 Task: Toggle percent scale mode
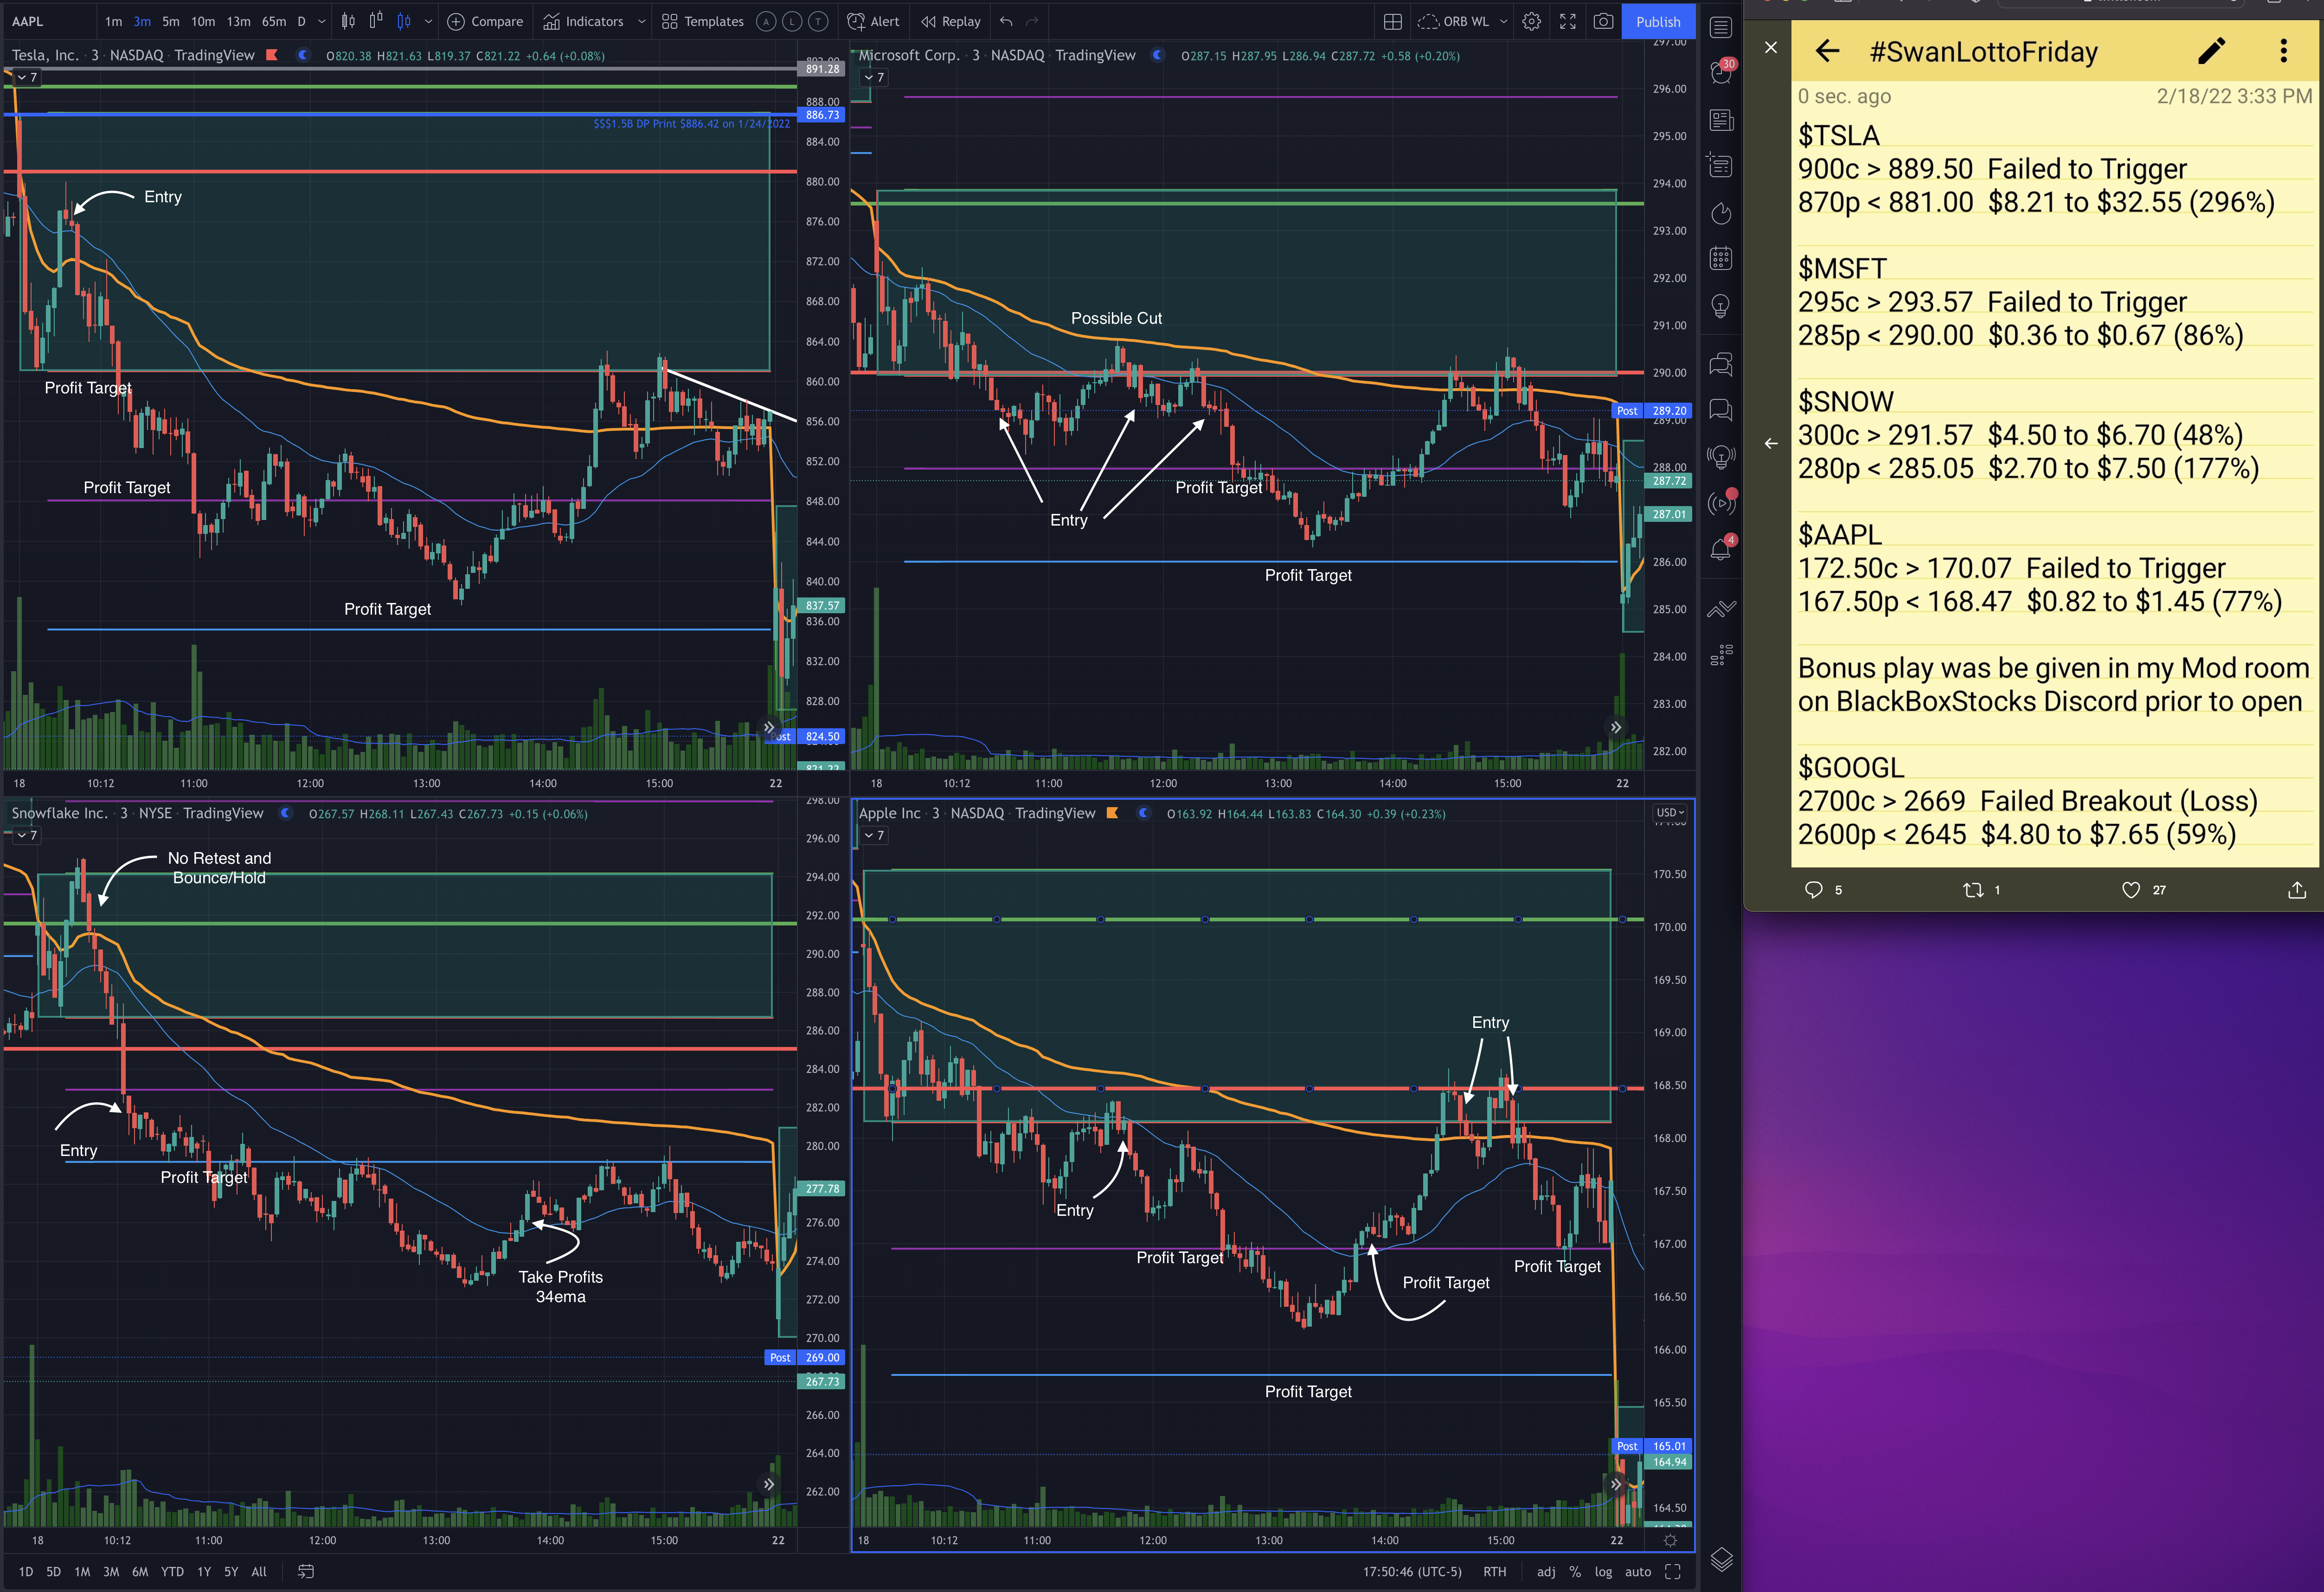pos(1575,1572)
